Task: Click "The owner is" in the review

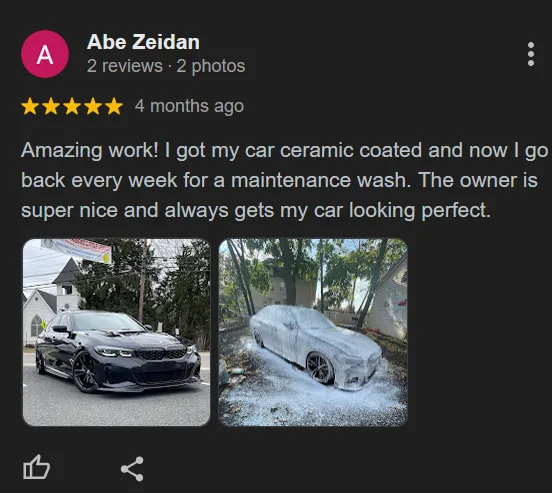Action: pyautogui.click(x=478, y=180)
